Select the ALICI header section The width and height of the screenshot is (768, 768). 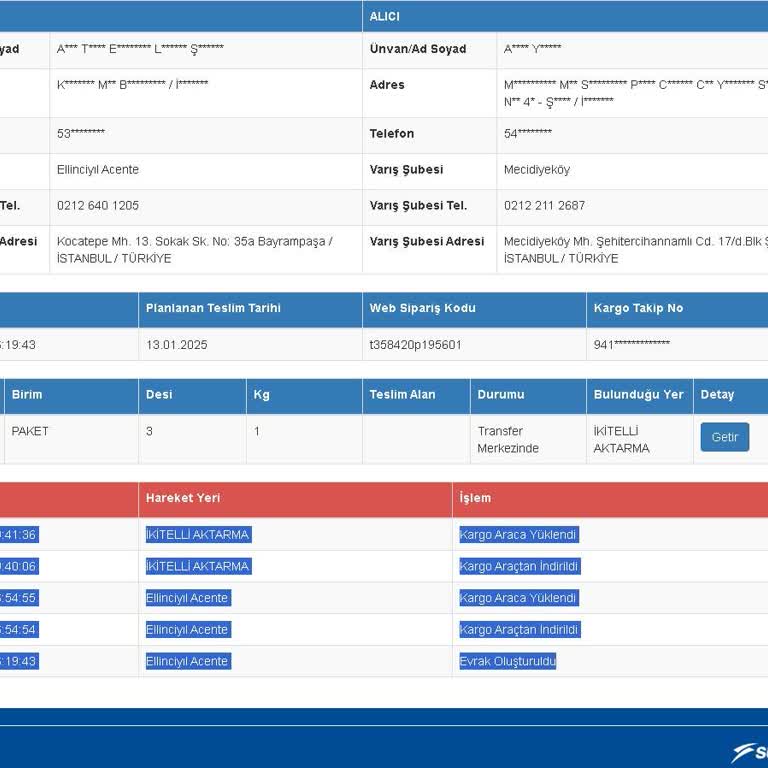565,16
